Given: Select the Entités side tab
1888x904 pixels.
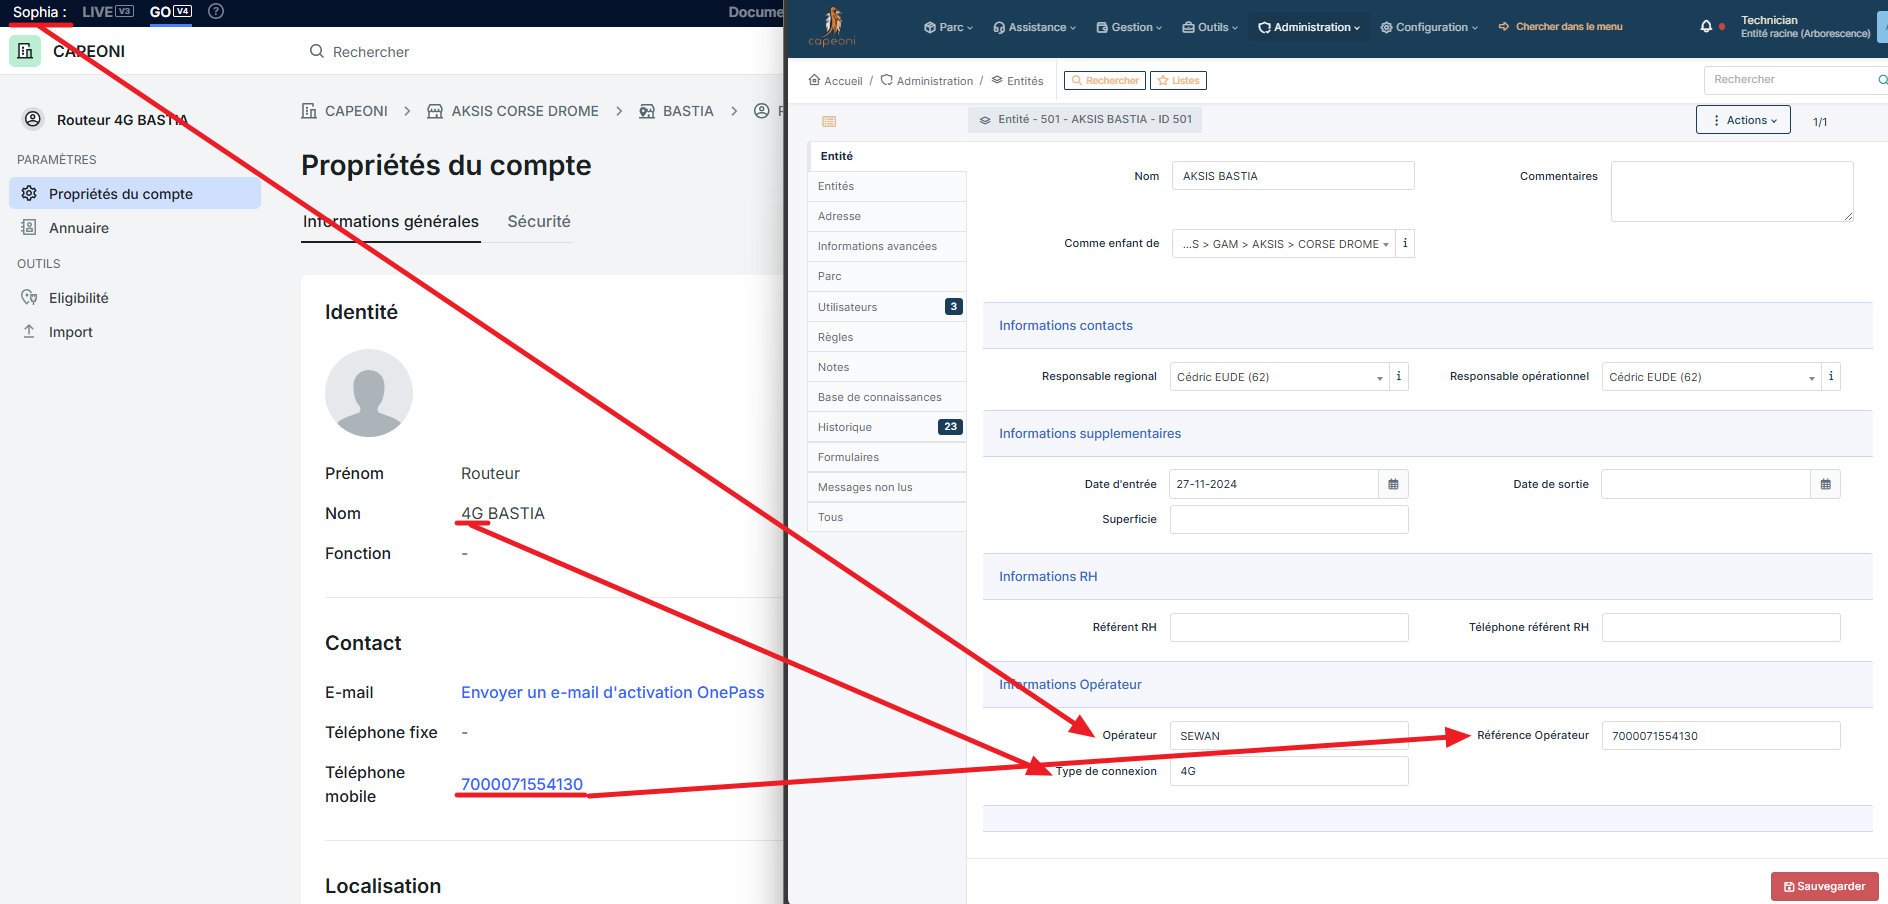Looking at the screenshot, I should (x=887, y=186).
